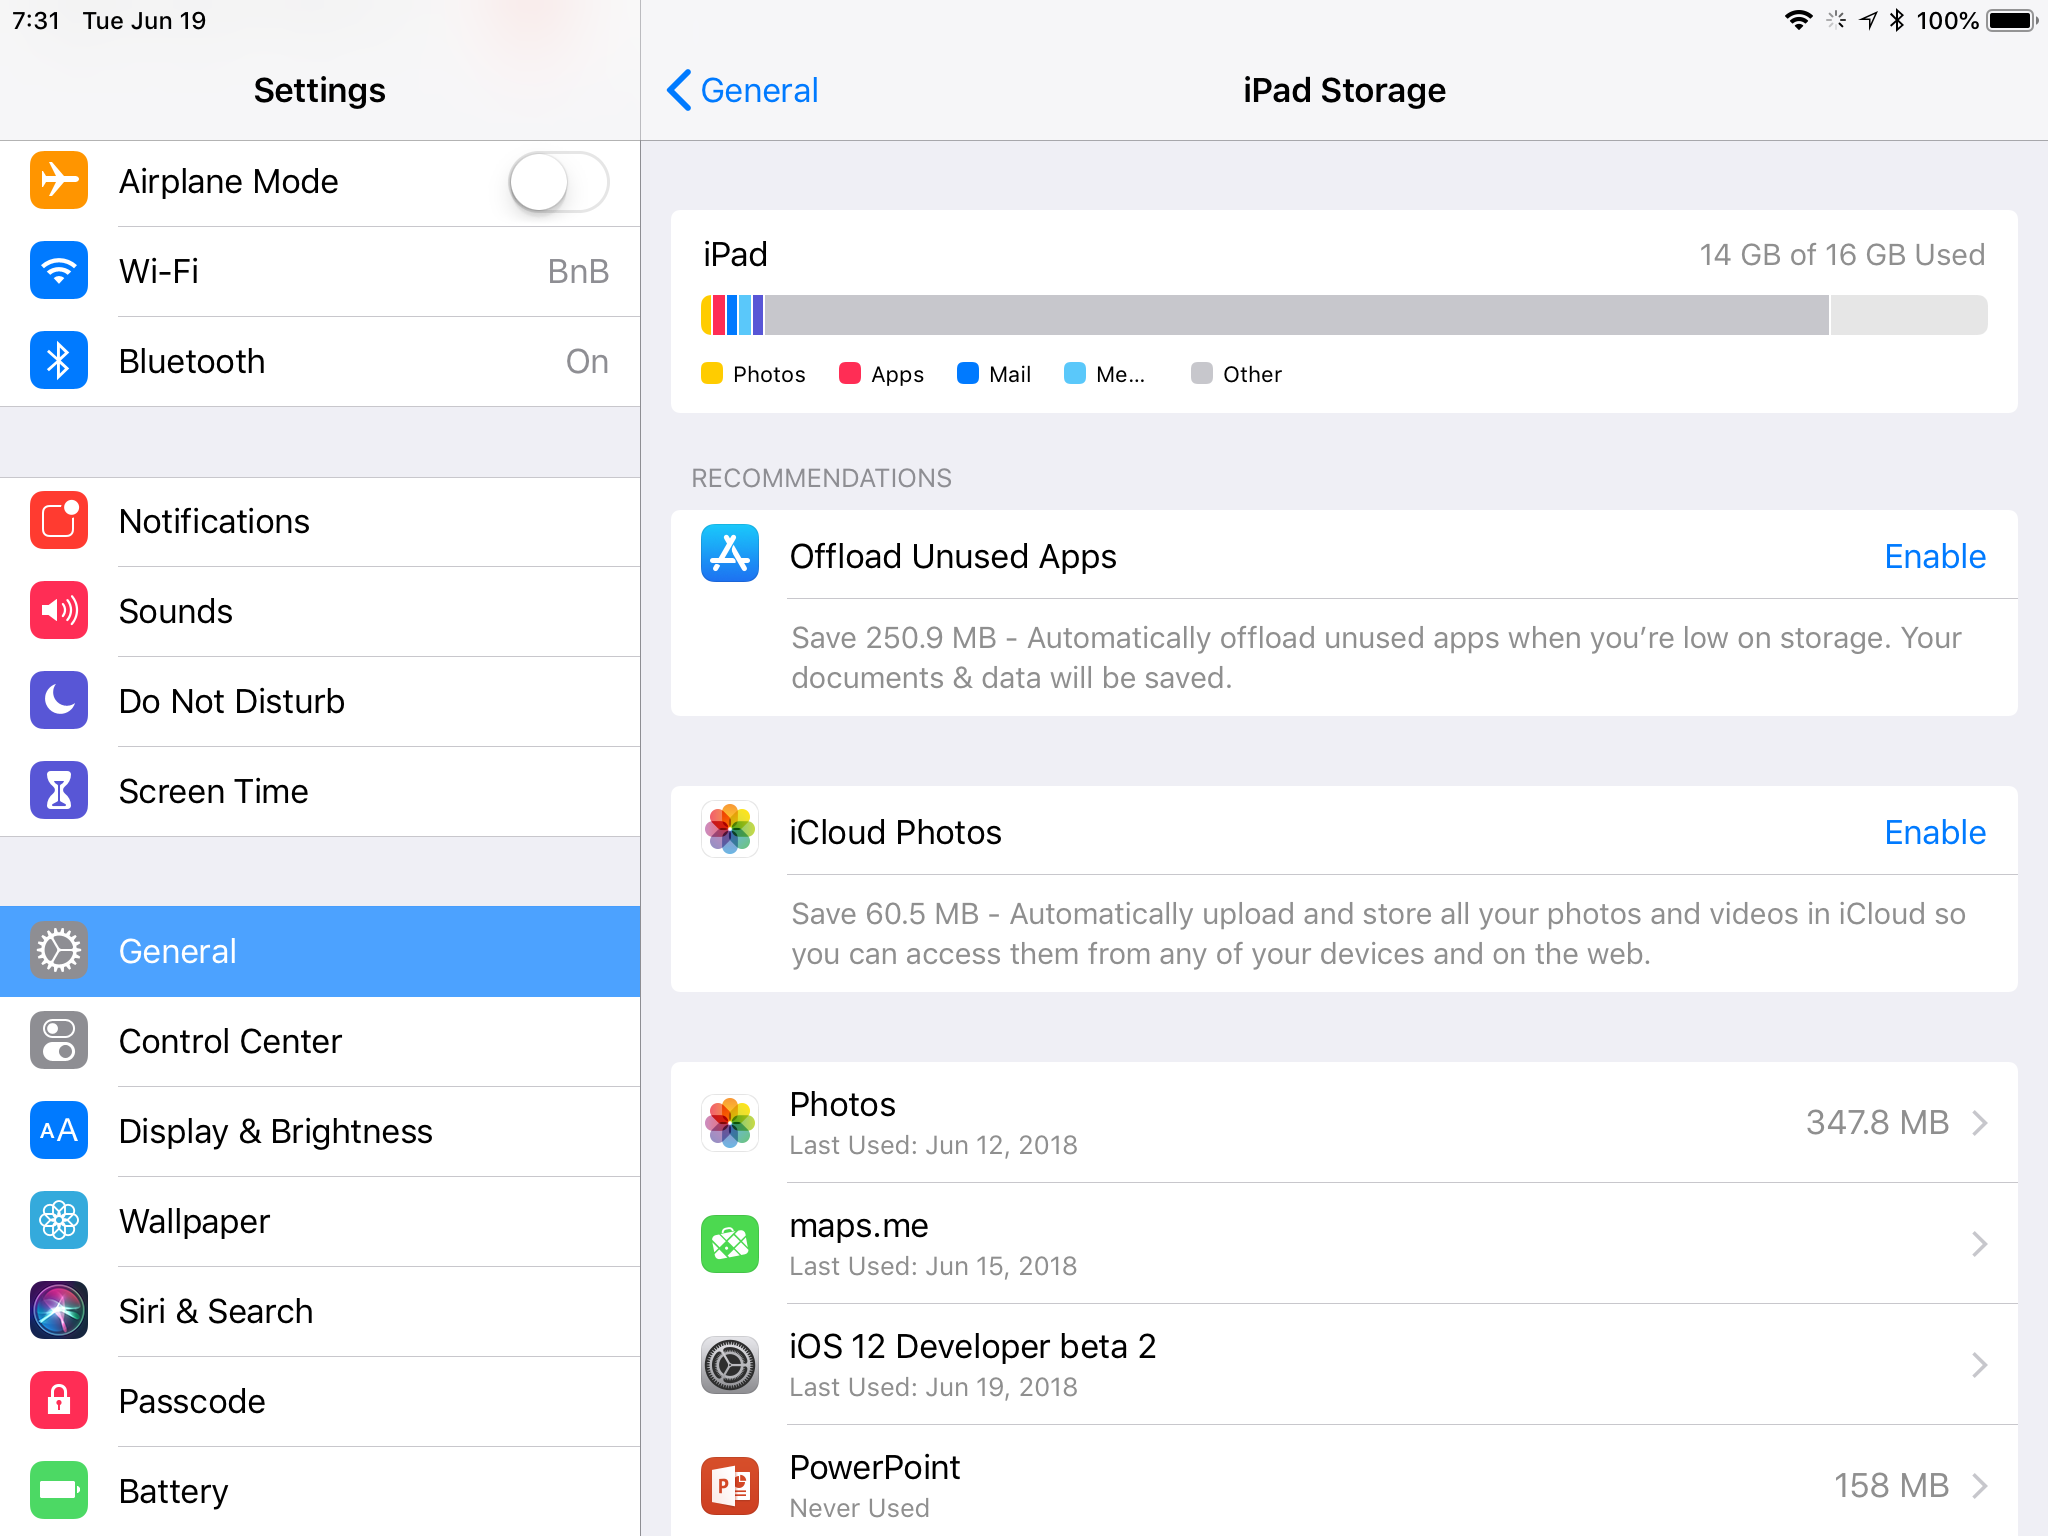Open Wi-Fi settings showing BnB
The width and height of the screenshot is (2048, 1536).
tap(320, 271)
